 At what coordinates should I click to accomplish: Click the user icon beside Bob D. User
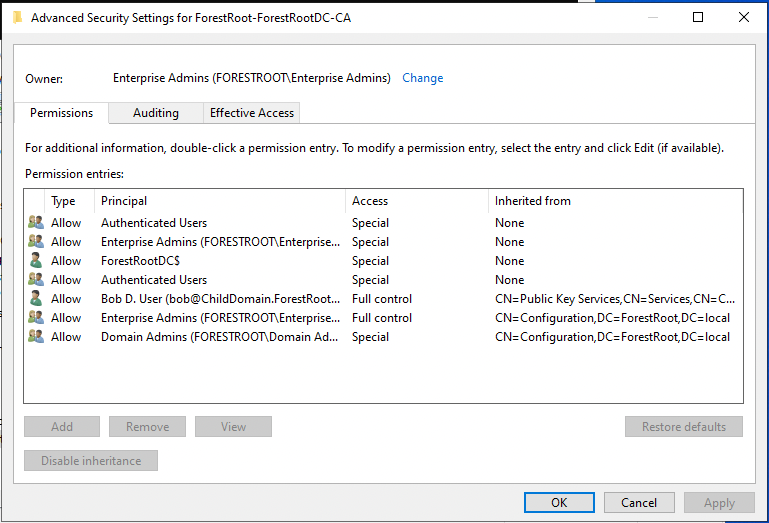point(36,299)
